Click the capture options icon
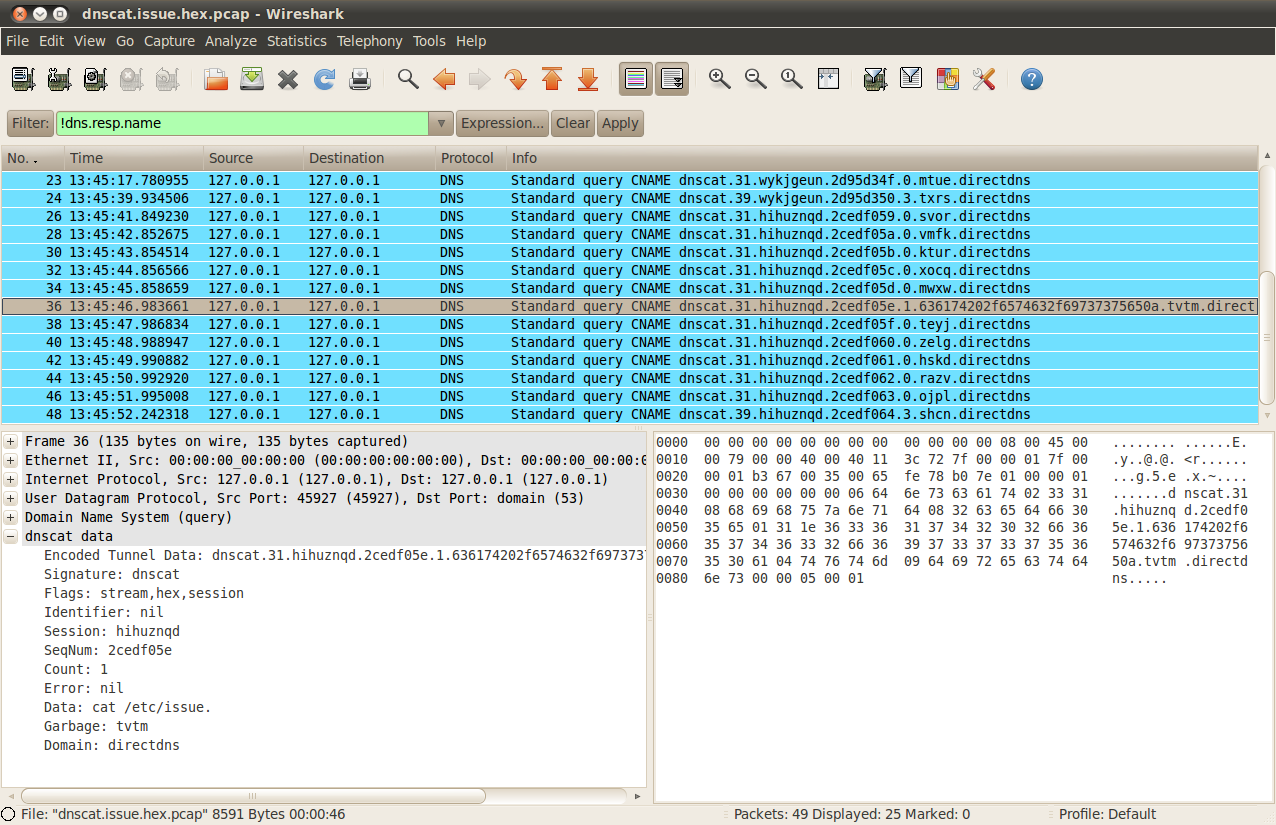Screen dimensions: 1276x825 point(60,79)
